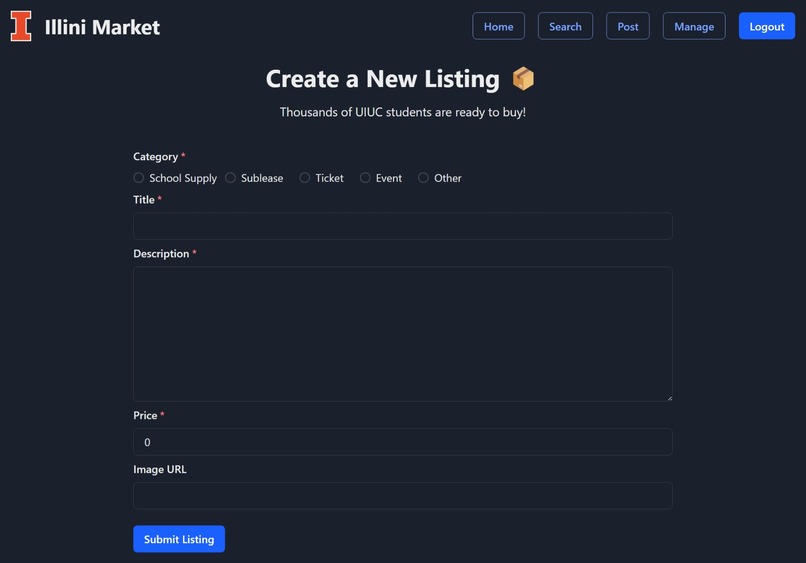Image resolution: width=806 pixels, height=563 pixels.
Task: Open the Manage listings page
Action: pos(694,26)
